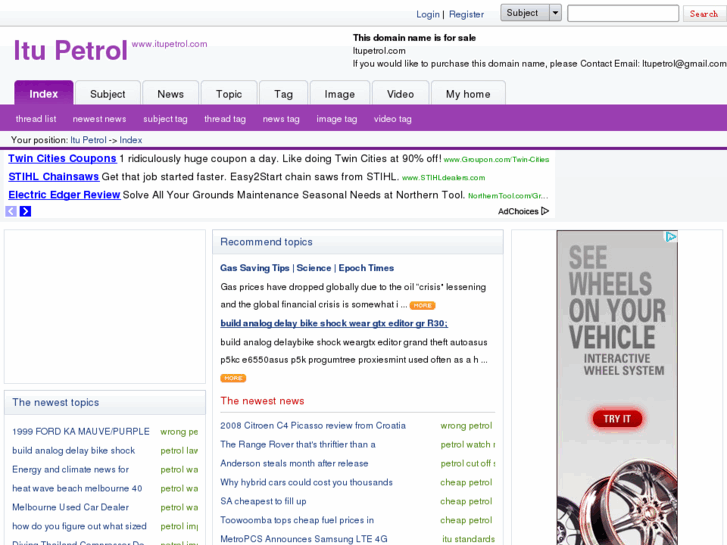Switch to the Subject tab
Screen dimensions: 727x545
coord(108,94)
